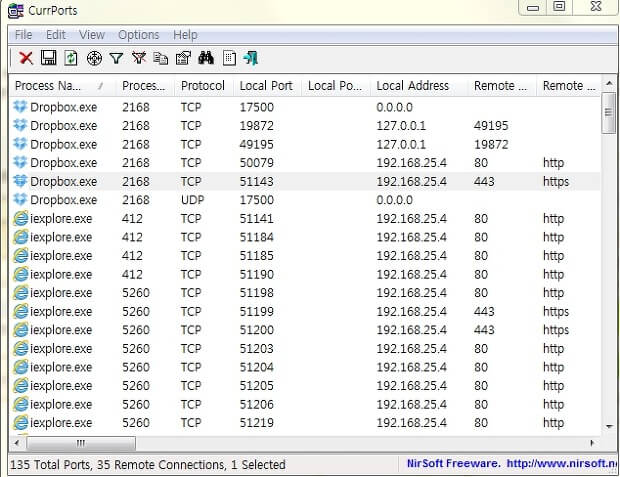Click the vertical scrollbar down arrow
The width and height of the screenshot is (620, 477).
coord(609,426)
